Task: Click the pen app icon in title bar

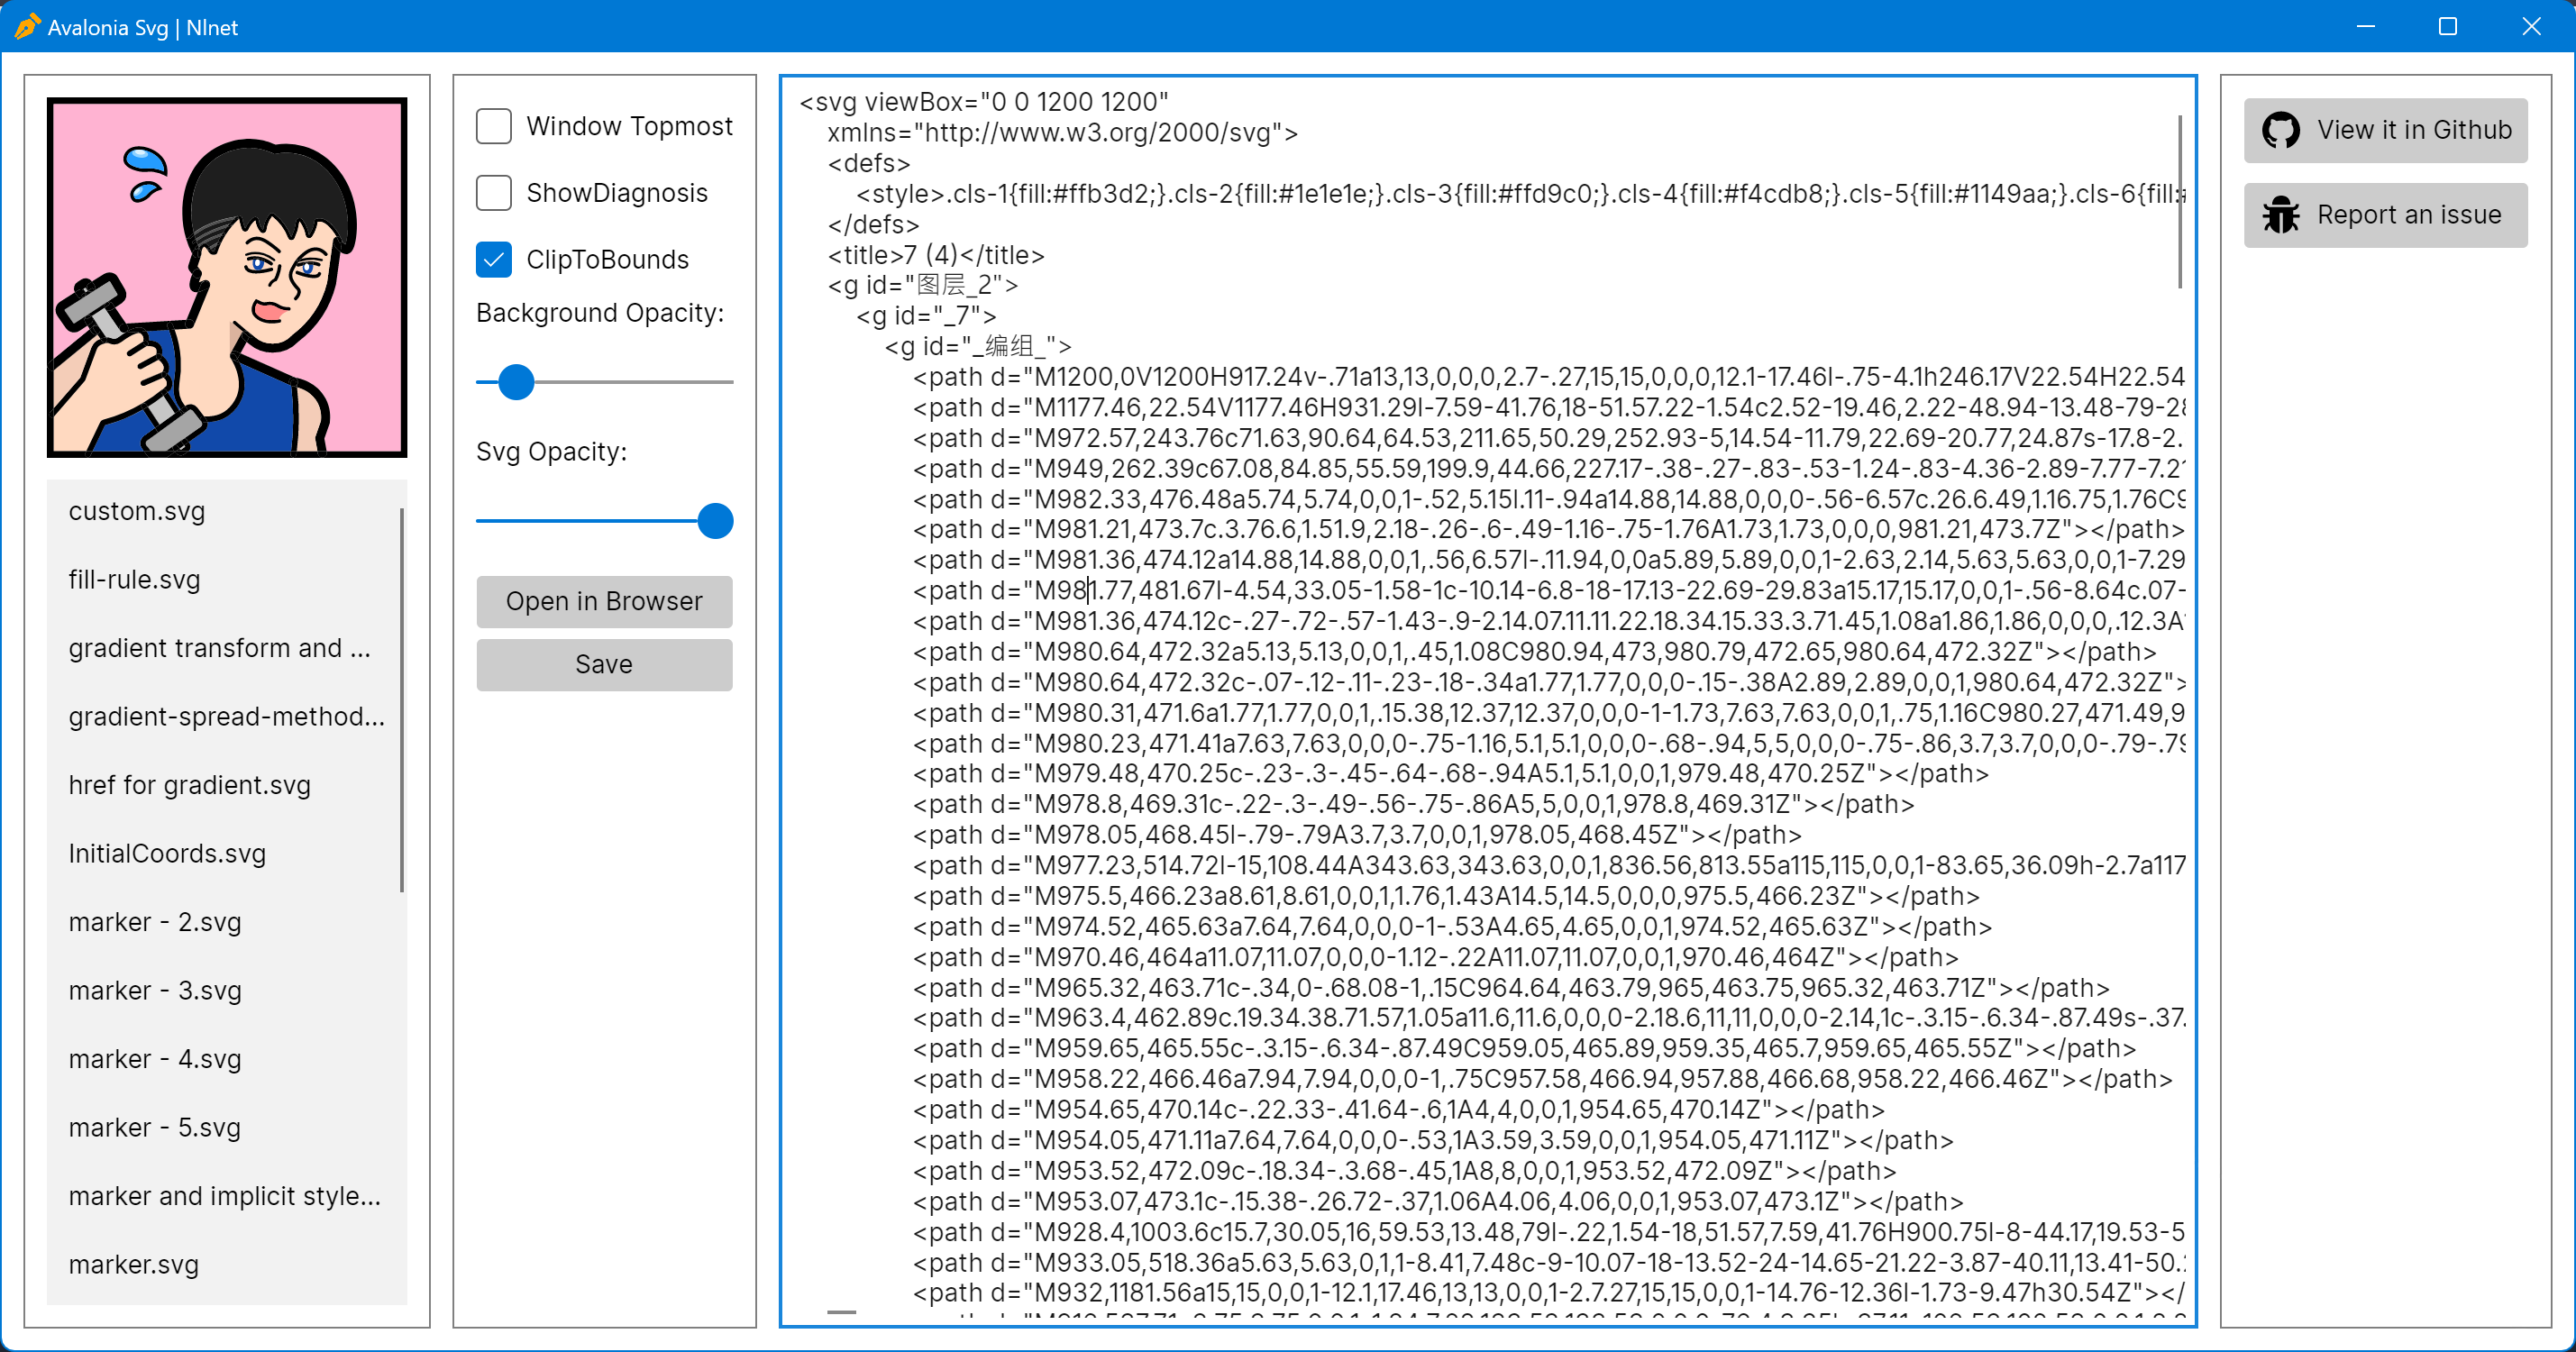Action: (27, 27)
